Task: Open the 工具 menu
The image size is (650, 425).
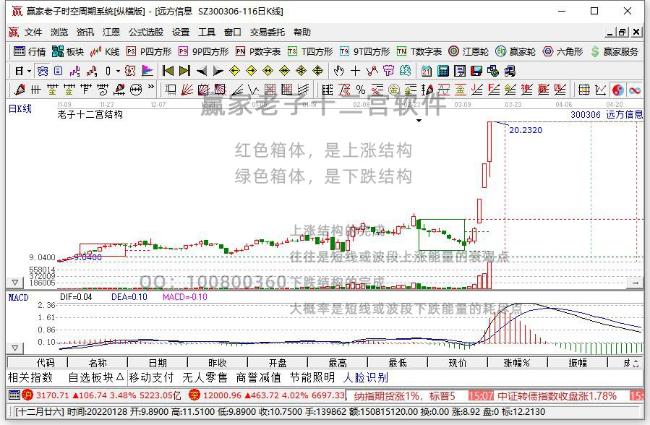Action: point(206,32)
